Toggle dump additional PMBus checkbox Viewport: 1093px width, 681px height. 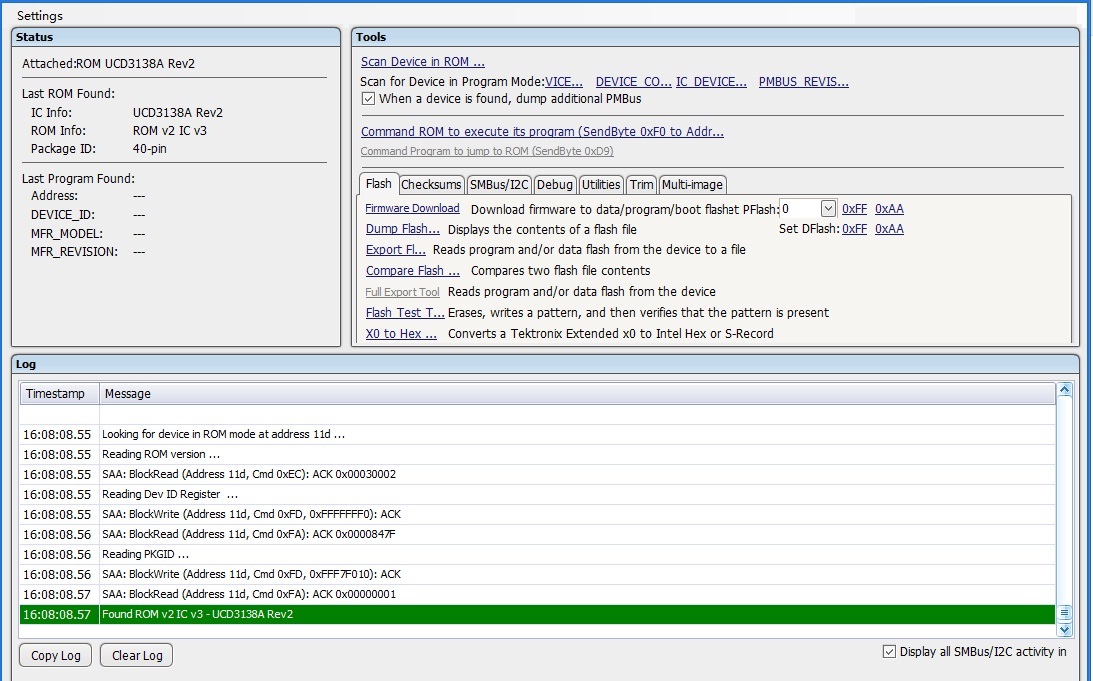pos(368,99)
